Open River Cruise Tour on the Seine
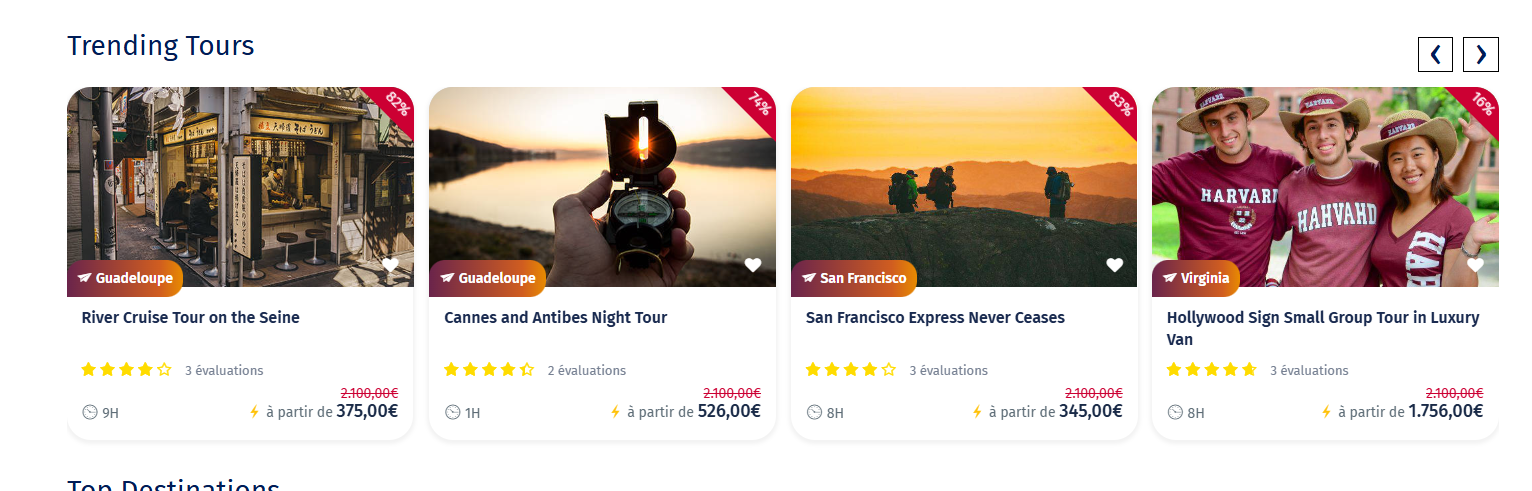The height and width of the screenshot is (491, 1532). click(190, 318)
